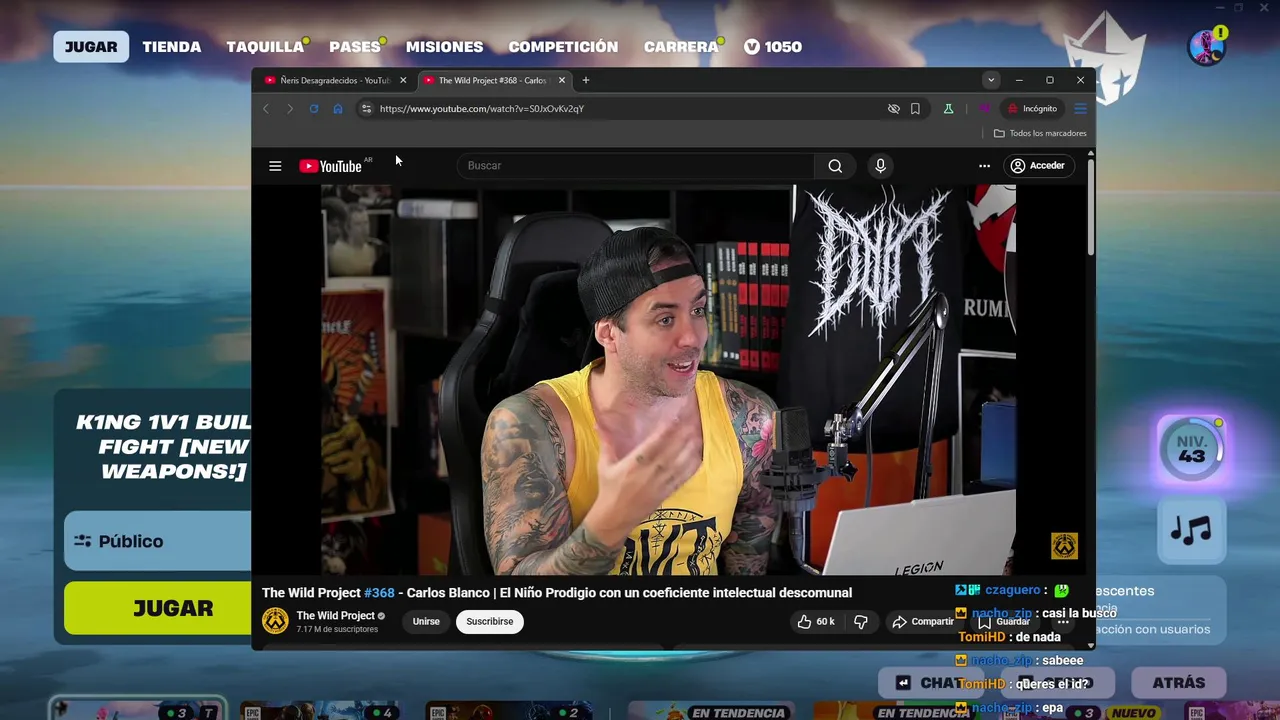Viewport: 1280px width, 720px height.
Task: Click the YouTube search magnifier button
Action: [835, 166]
